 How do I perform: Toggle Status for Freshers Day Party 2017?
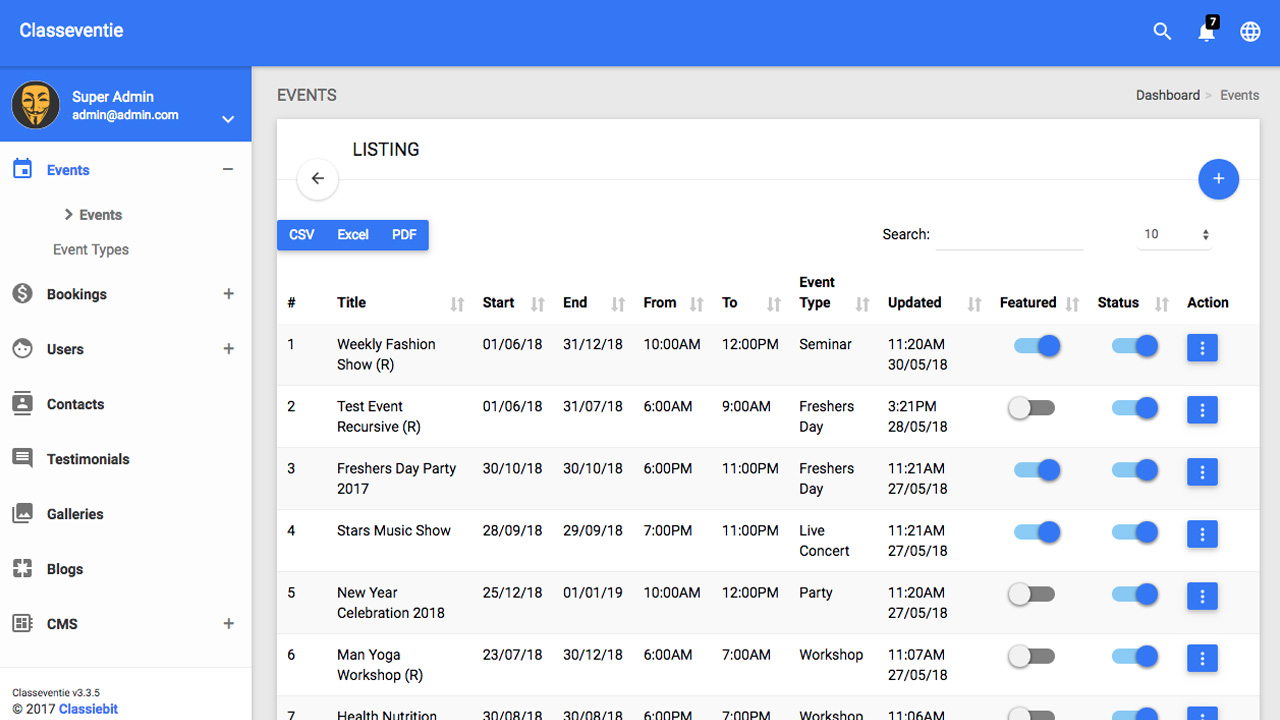[1135, 470]
